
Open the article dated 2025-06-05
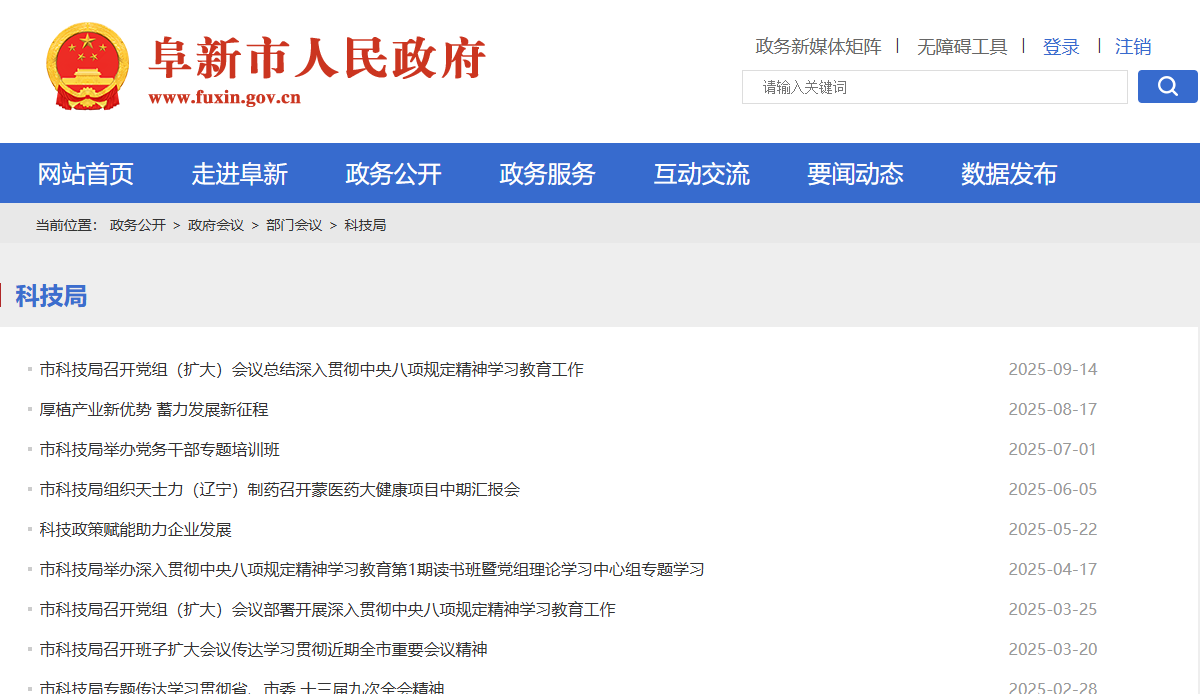tap(280, 490)
